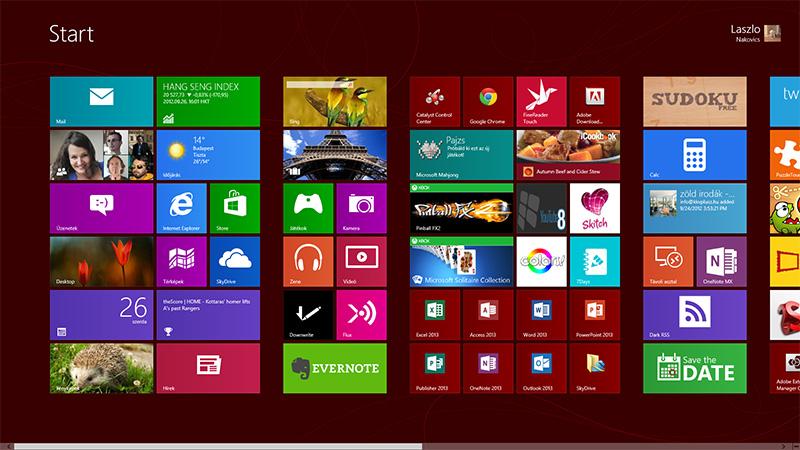Viewport: 800px width, 450px height.
Task: Open the Calc calculator tile
Action: (x=695, y=155)
